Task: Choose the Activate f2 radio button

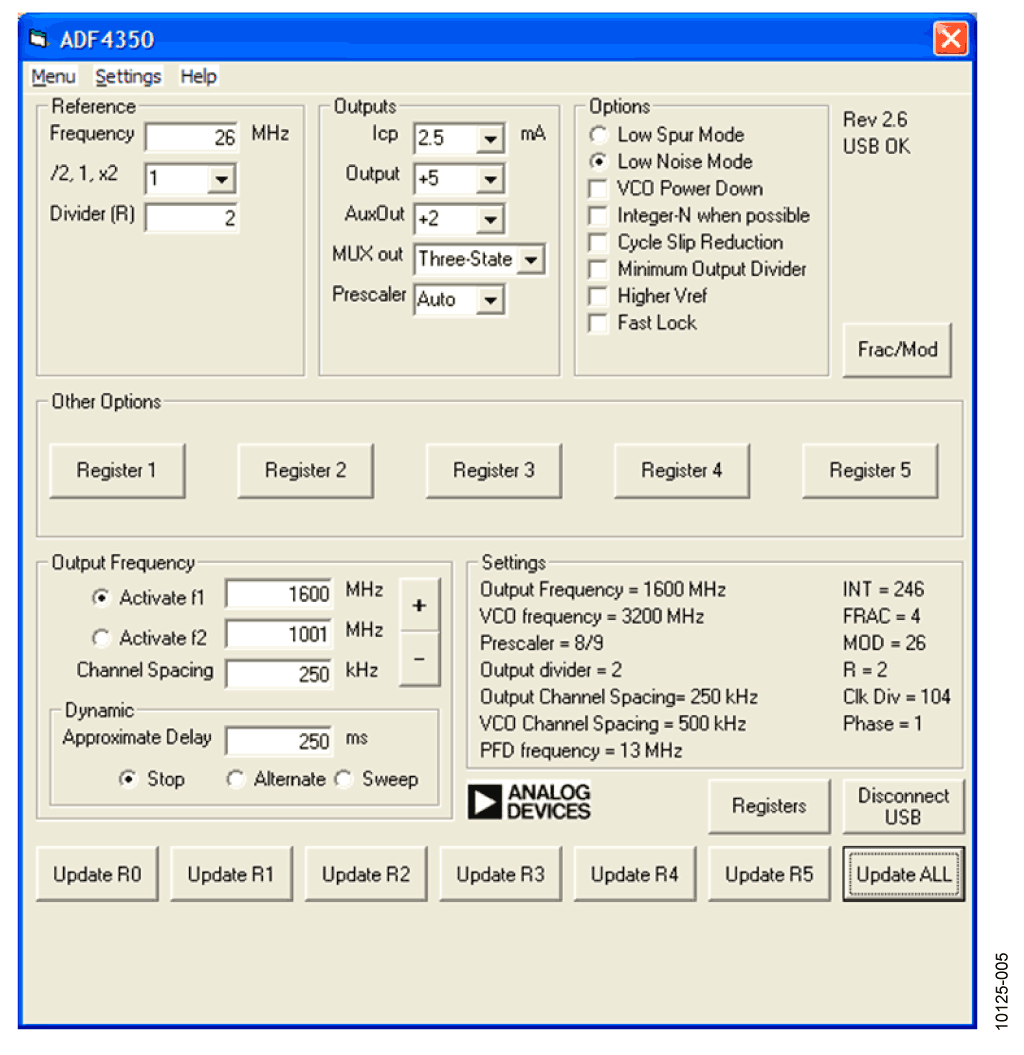Action: point(101,638)
